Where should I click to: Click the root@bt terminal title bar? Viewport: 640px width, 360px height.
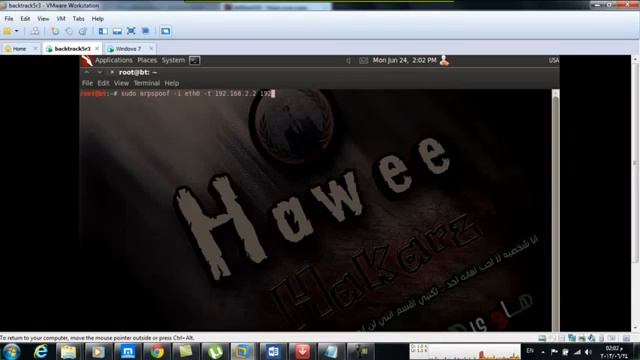pyautogui.click(x=320, y=73)
